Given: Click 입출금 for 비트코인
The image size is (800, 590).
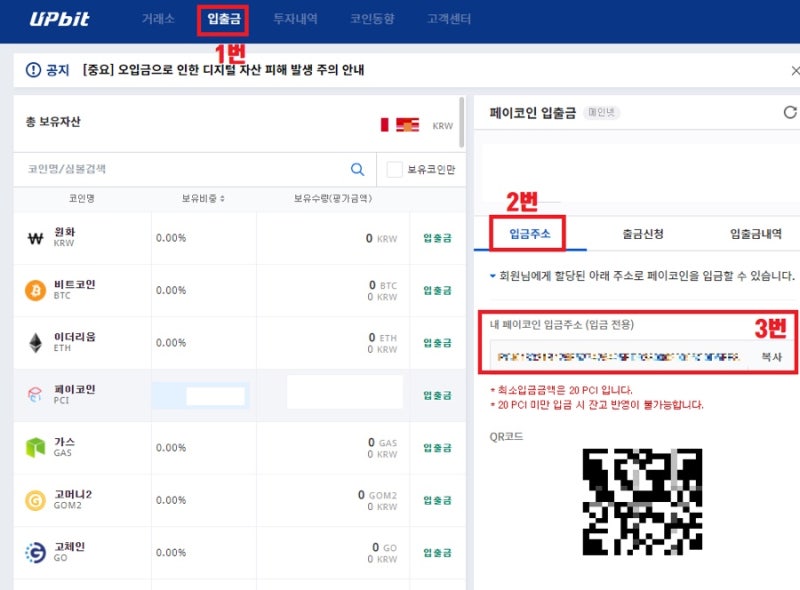Looking at the screenshot, I should [437, 290].
